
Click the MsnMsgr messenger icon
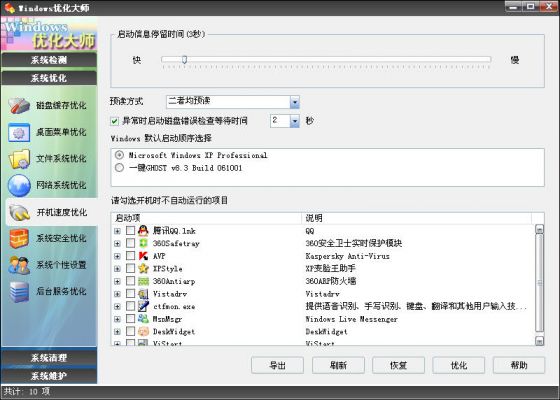[x=143, y=319]
